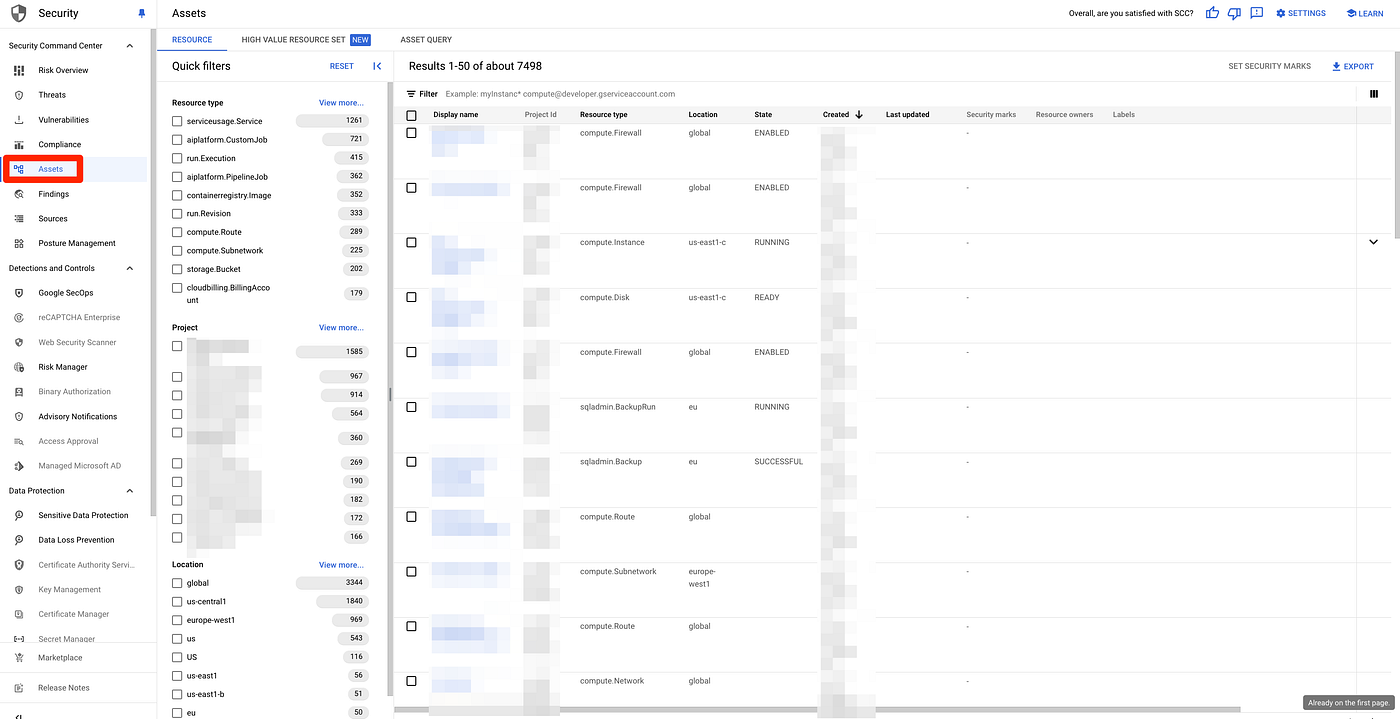Open Marketplace cart icon
Viewport: 1400px width, 719px height.
(x=19, y=658)
